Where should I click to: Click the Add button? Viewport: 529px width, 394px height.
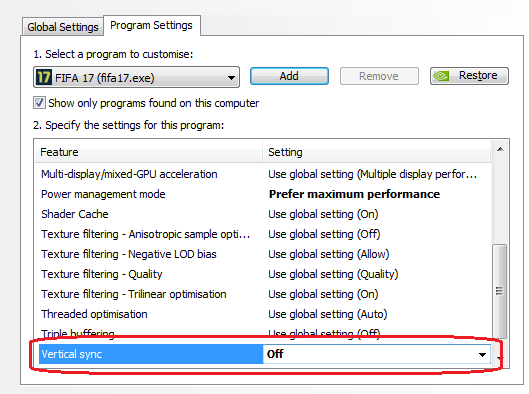(x=289, y=76)
